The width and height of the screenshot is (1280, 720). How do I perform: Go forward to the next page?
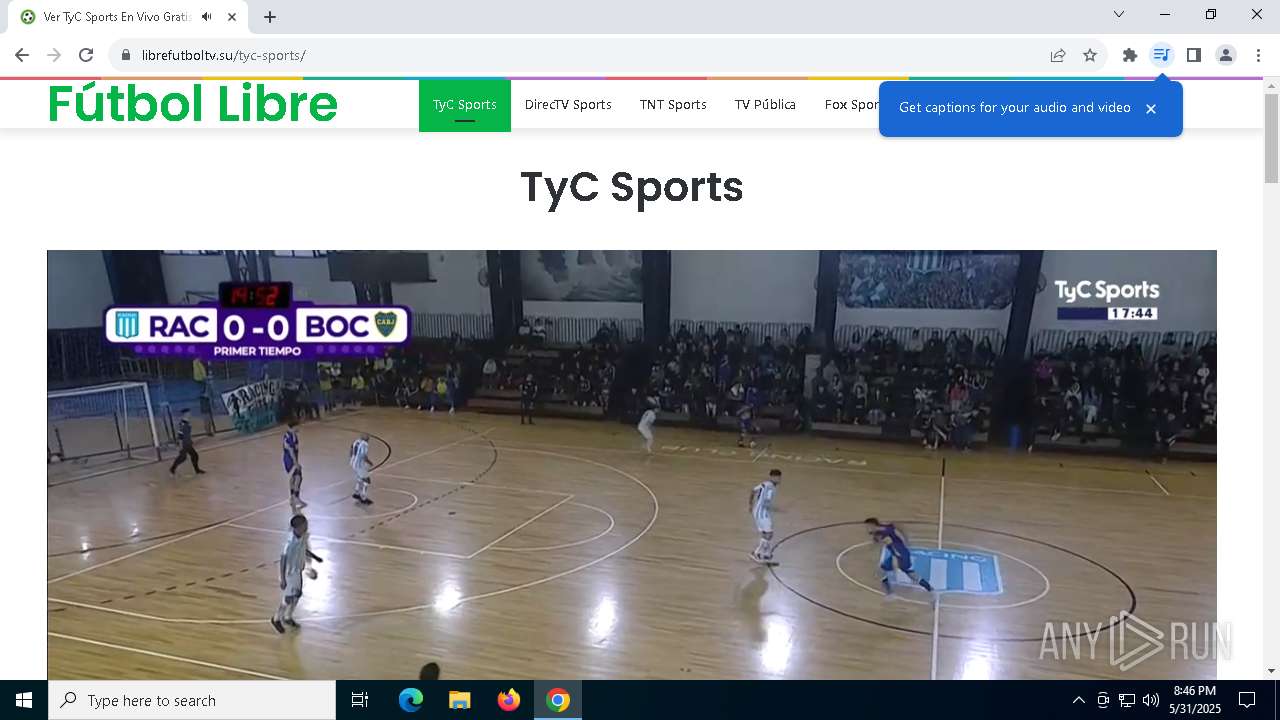point(54,55)
